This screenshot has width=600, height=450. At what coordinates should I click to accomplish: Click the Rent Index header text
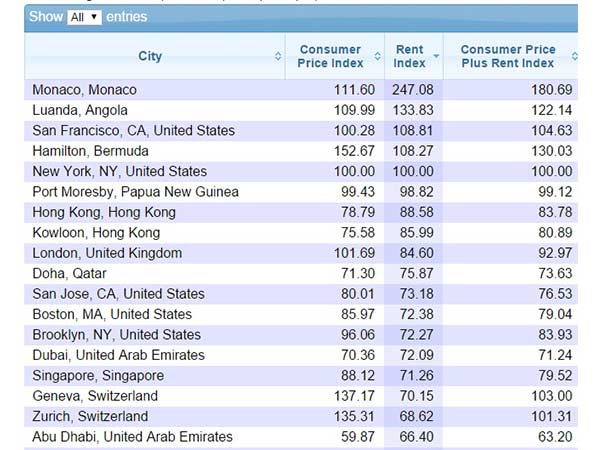coord(410,57)
